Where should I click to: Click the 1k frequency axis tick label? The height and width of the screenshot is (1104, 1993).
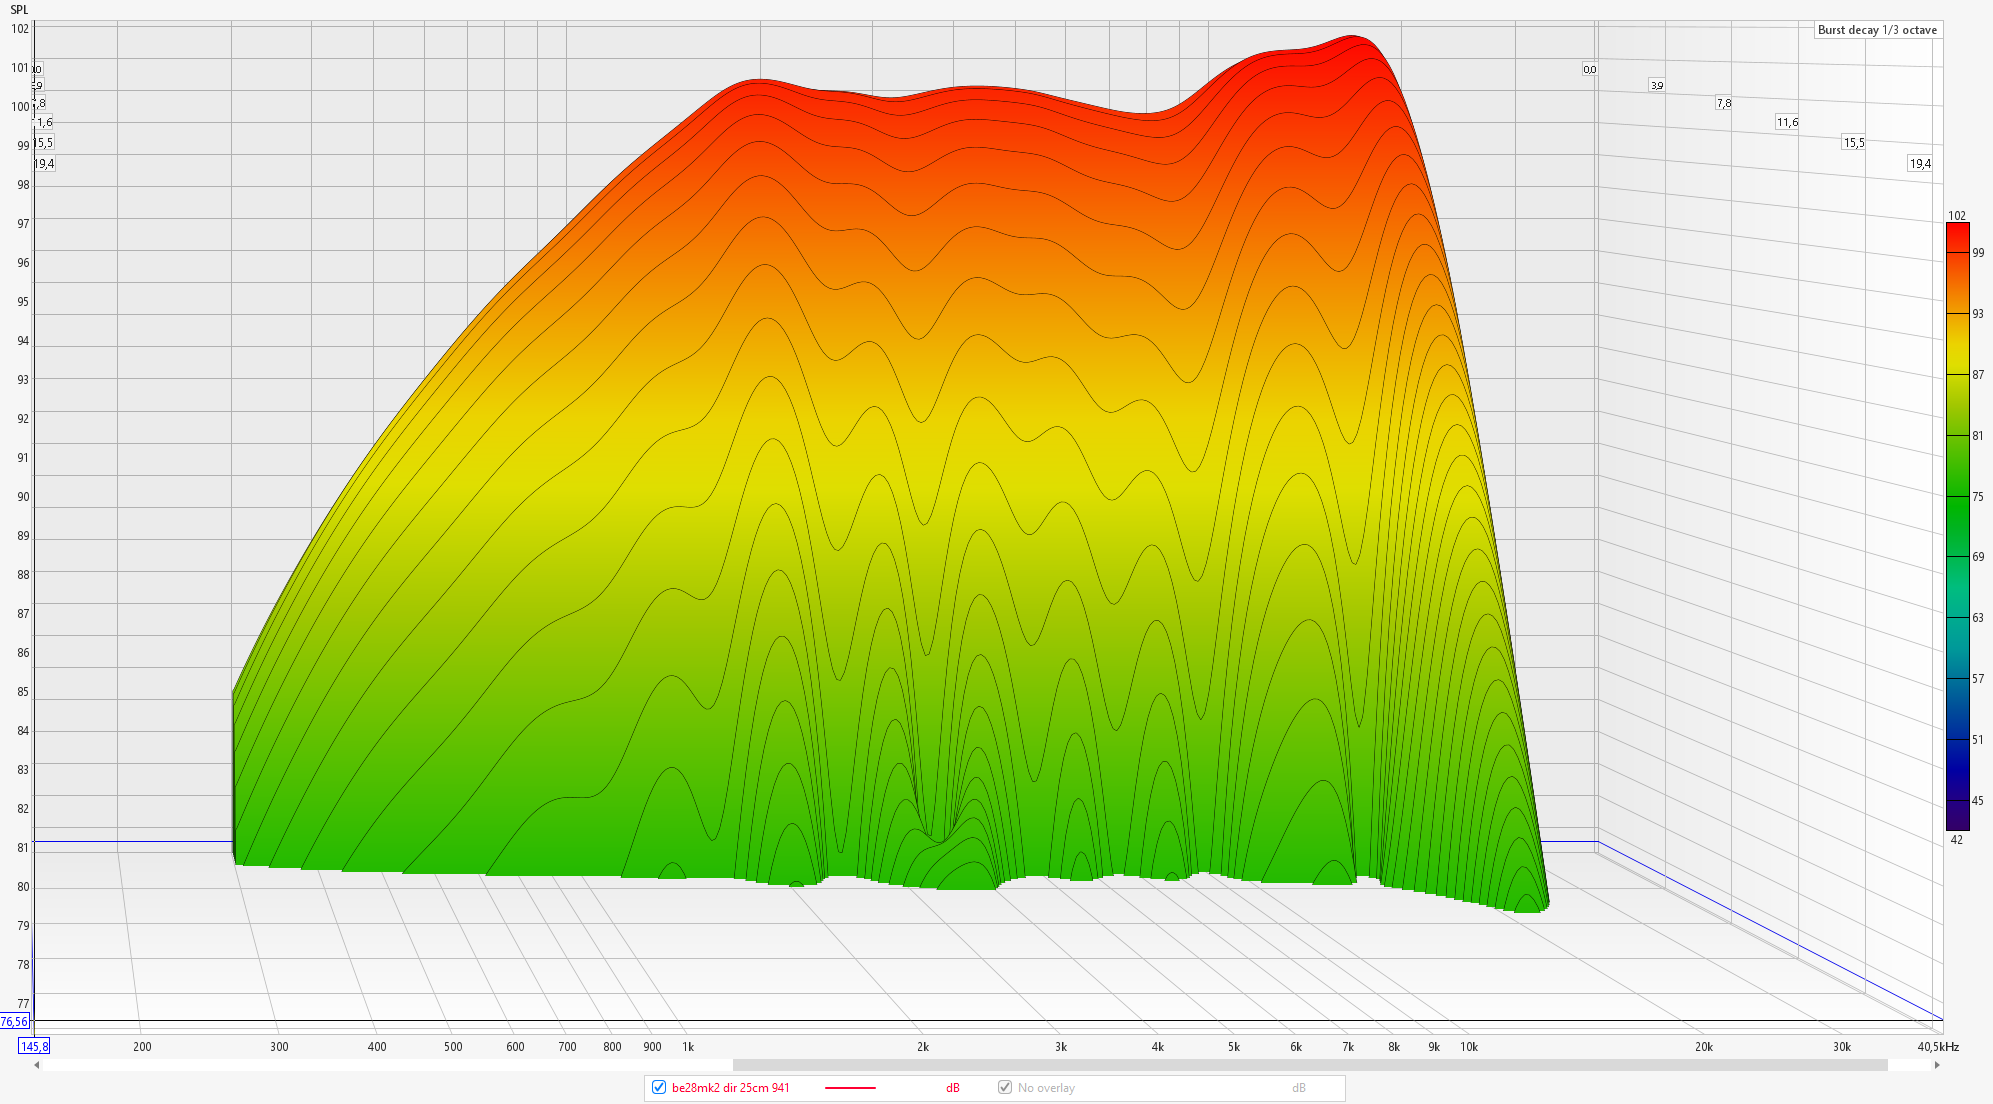click(x=688, y=1047)
